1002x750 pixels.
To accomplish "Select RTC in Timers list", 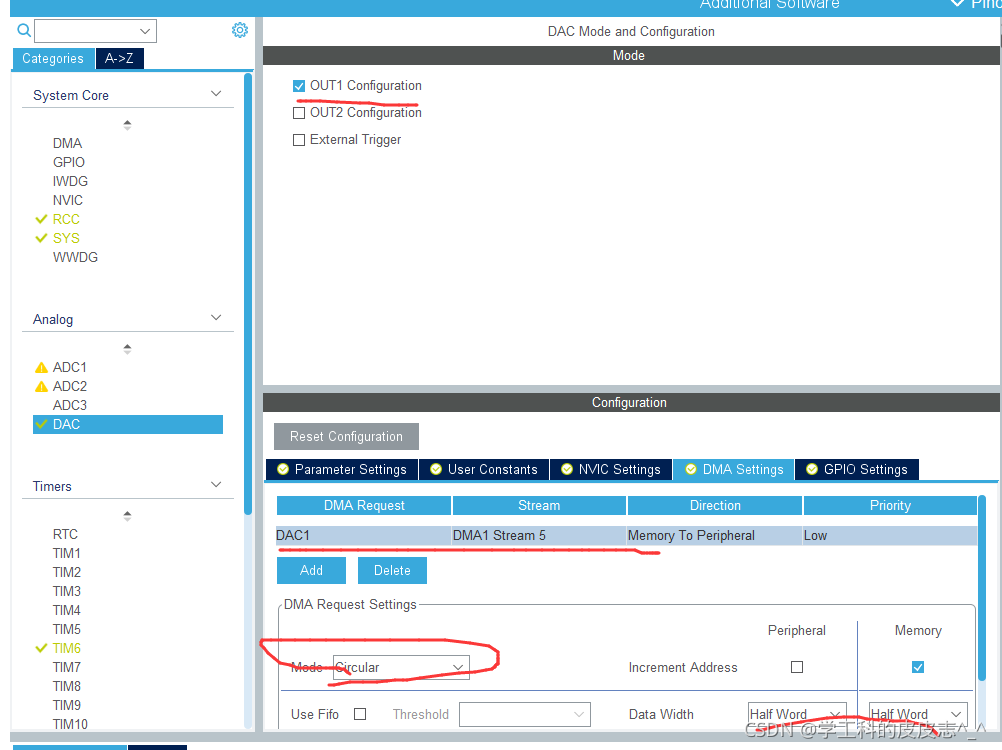I will [x=65, y=534].
